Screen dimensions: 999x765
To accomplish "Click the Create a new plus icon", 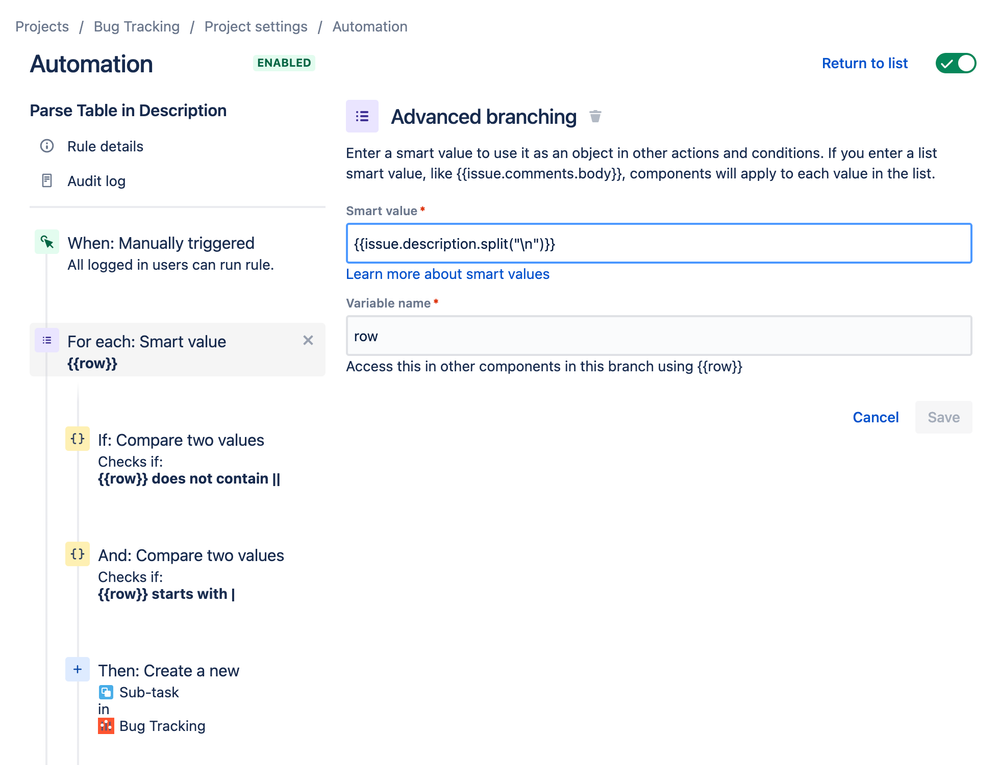I will coord(77,670).
